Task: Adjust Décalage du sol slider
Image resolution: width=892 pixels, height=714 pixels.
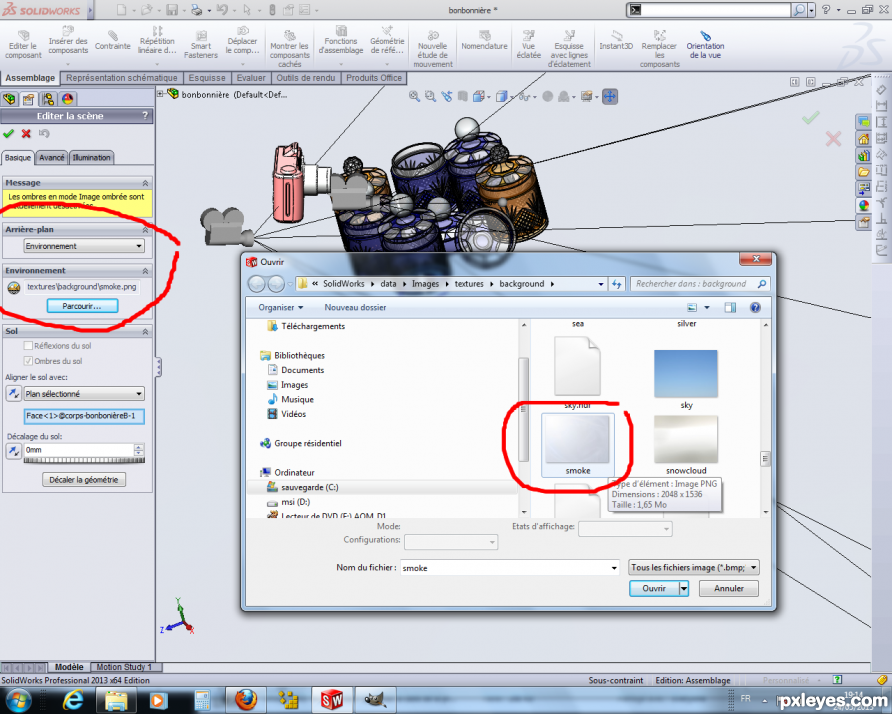Action: point(84,460)
